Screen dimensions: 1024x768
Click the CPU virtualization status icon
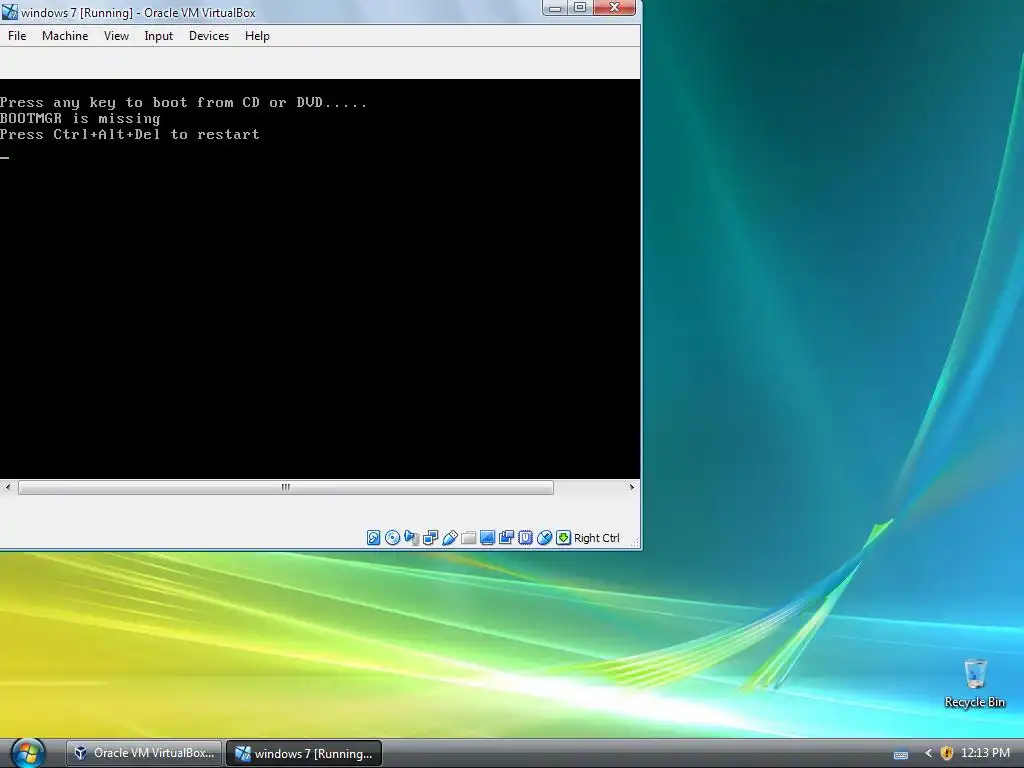pyautogui.click(x=525, y=537)
